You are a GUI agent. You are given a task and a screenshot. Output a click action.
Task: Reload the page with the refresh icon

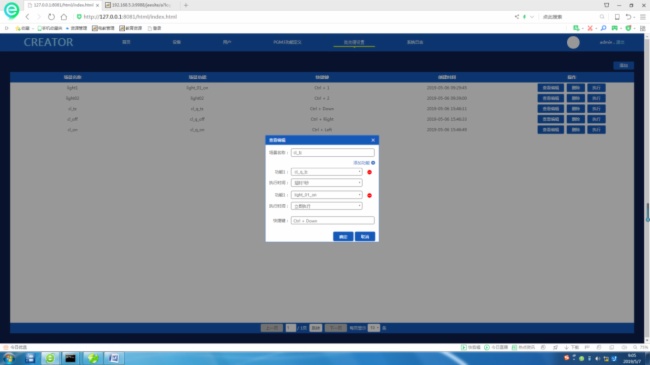point(51,17)
